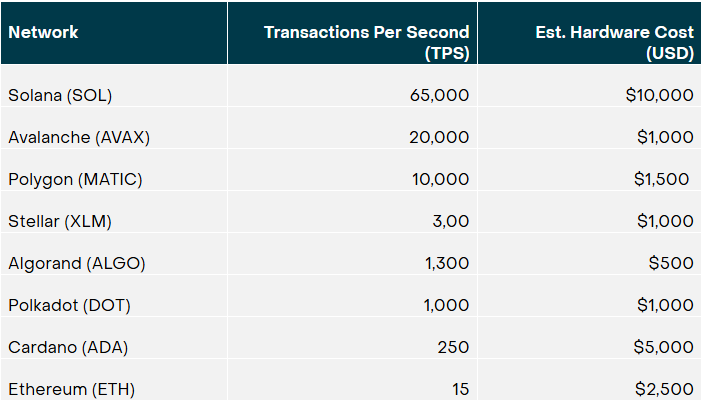
Task: Click the 20,000 TPS value for Avalanche
Action: [439, 137]
